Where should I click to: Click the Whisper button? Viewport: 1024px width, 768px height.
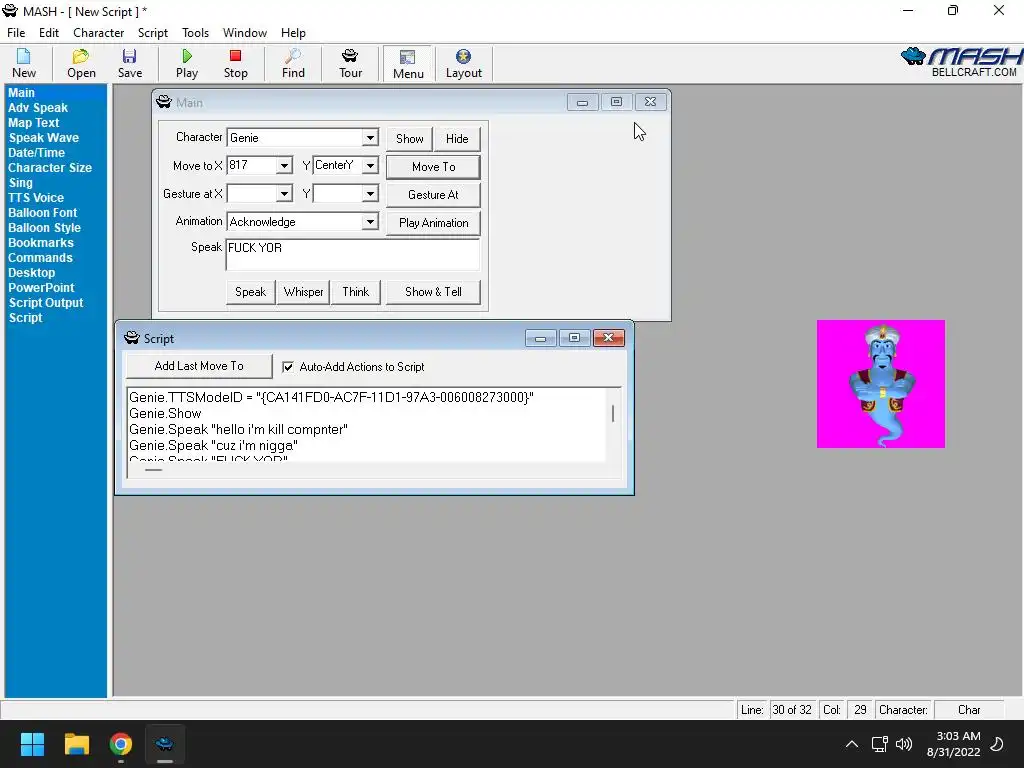tap(303, 292)
